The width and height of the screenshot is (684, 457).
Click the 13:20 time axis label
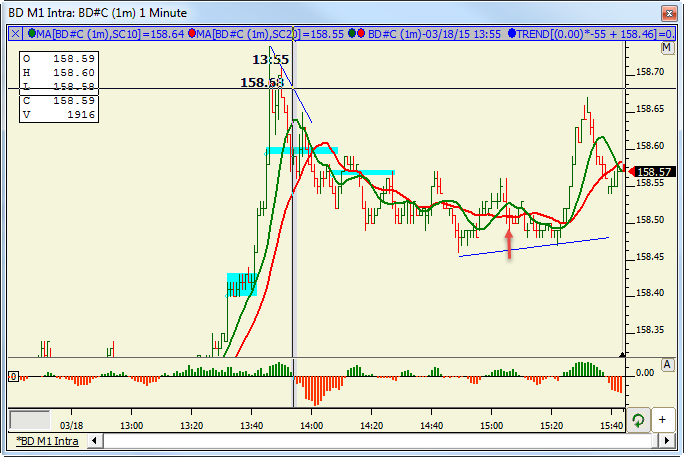click(x=192, y=425)
